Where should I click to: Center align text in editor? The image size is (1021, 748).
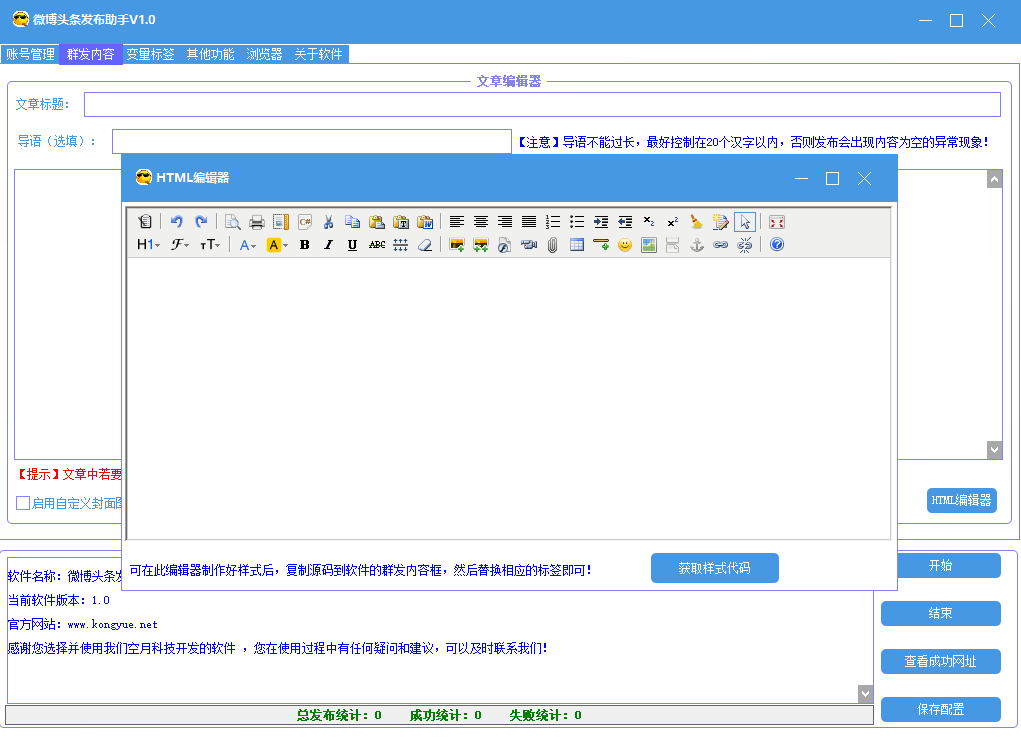pos(481,222)
